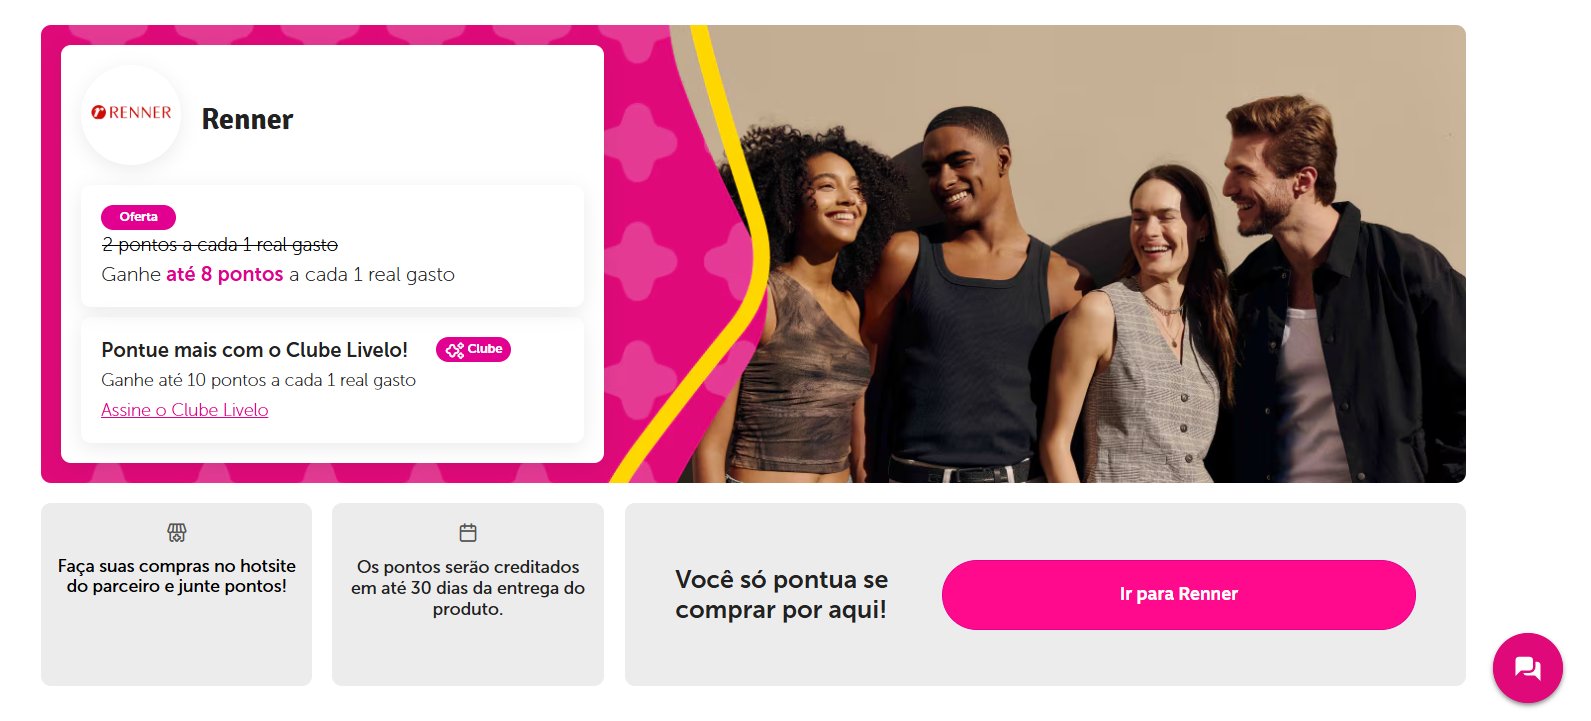Click the Ir para Renner button
Viewport: 1591px width, 721px height.
[1178, 594]
